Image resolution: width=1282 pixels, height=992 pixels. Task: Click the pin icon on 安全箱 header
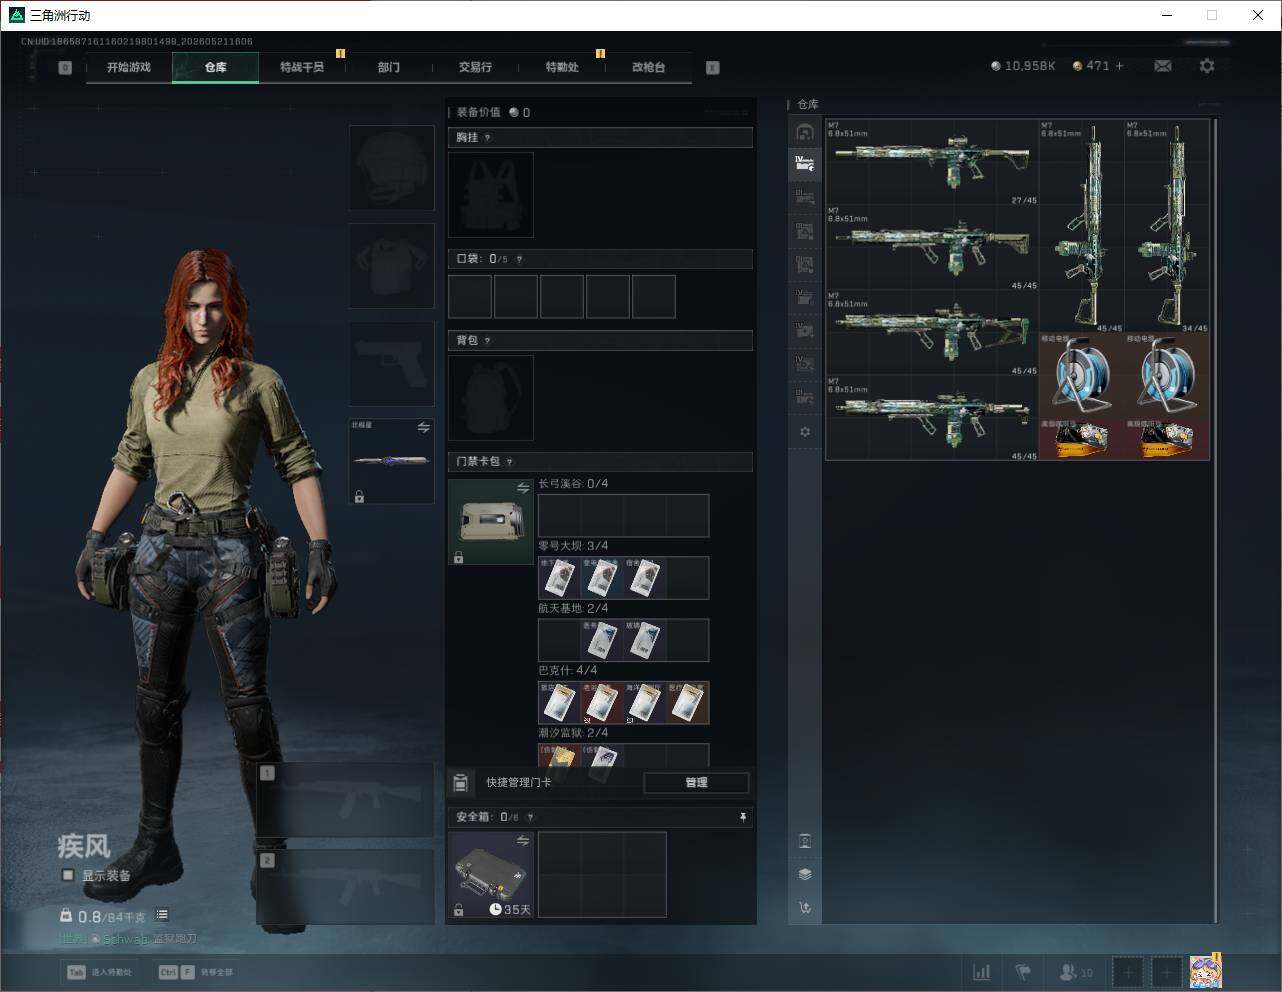click(743, 818)
